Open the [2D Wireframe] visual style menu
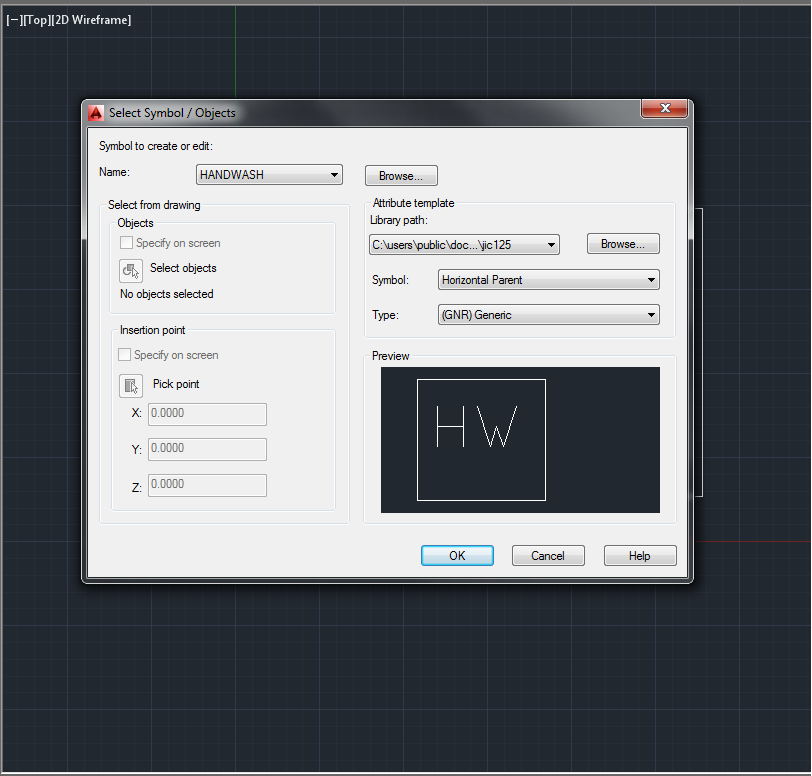 tap(91, 20)
